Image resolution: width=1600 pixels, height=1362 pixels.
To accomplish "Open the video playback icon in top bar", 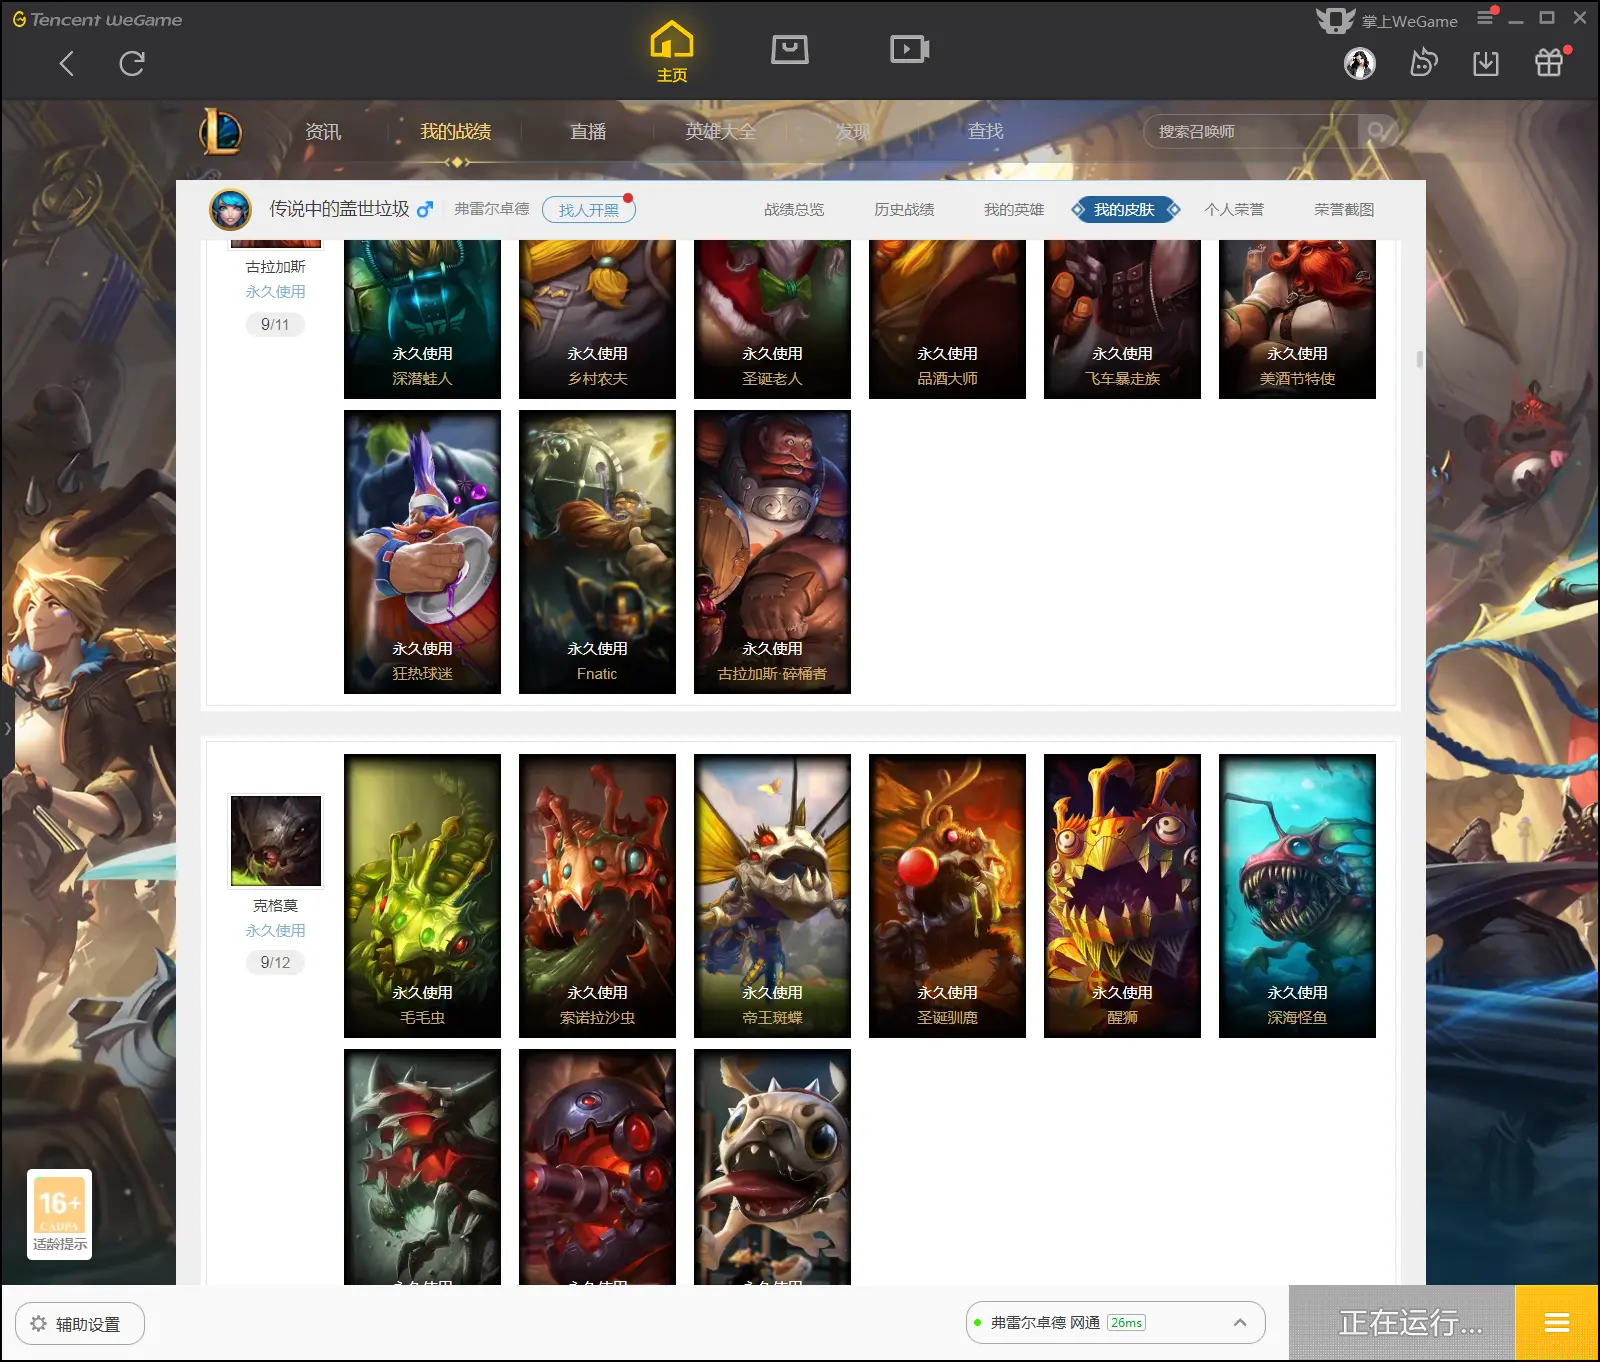I will (910, 49).
